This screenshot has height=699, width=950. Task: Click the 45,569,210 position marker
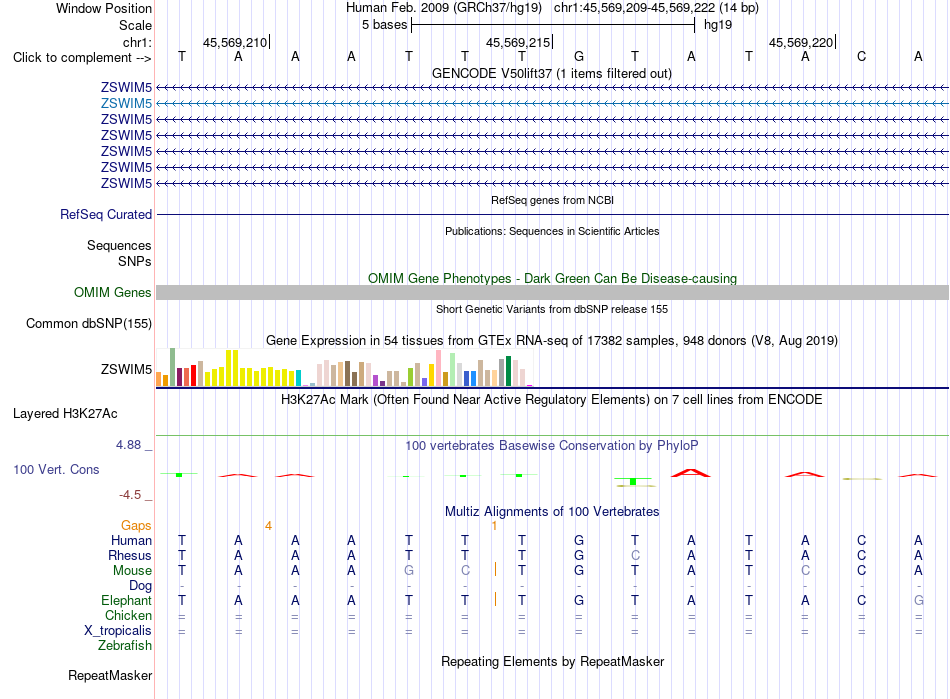click(236, 42)
